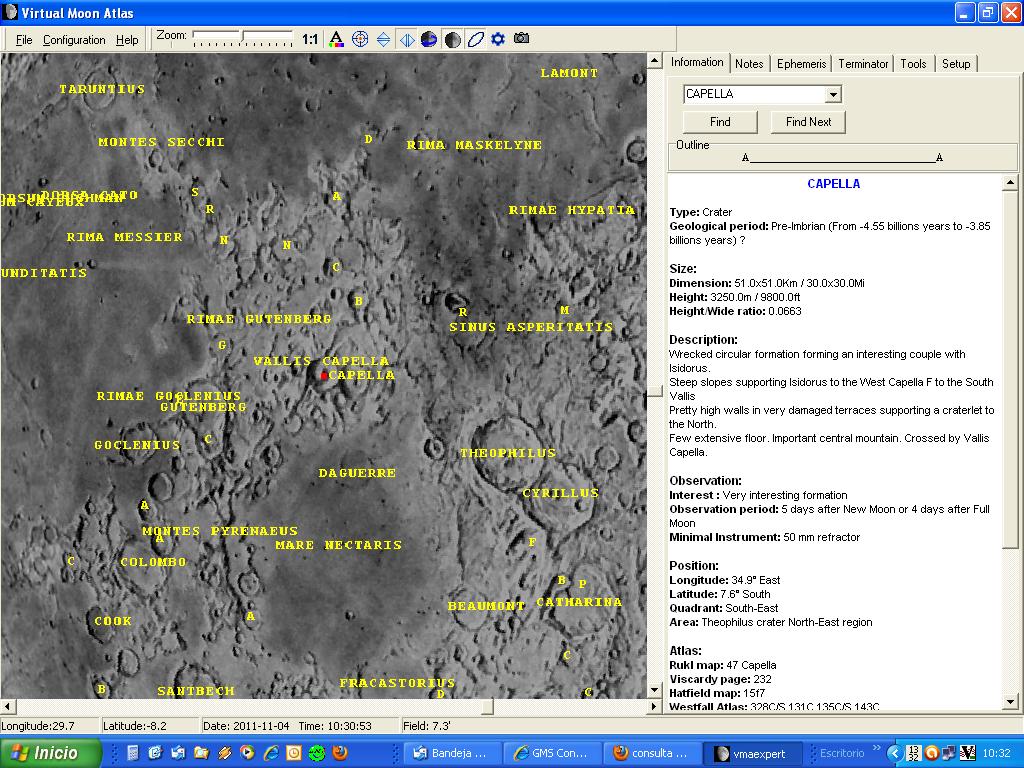The image size is (1024, 768).
Task: Click the Field: 7.3' status bar entry
Action: click(x=426, y=726)
